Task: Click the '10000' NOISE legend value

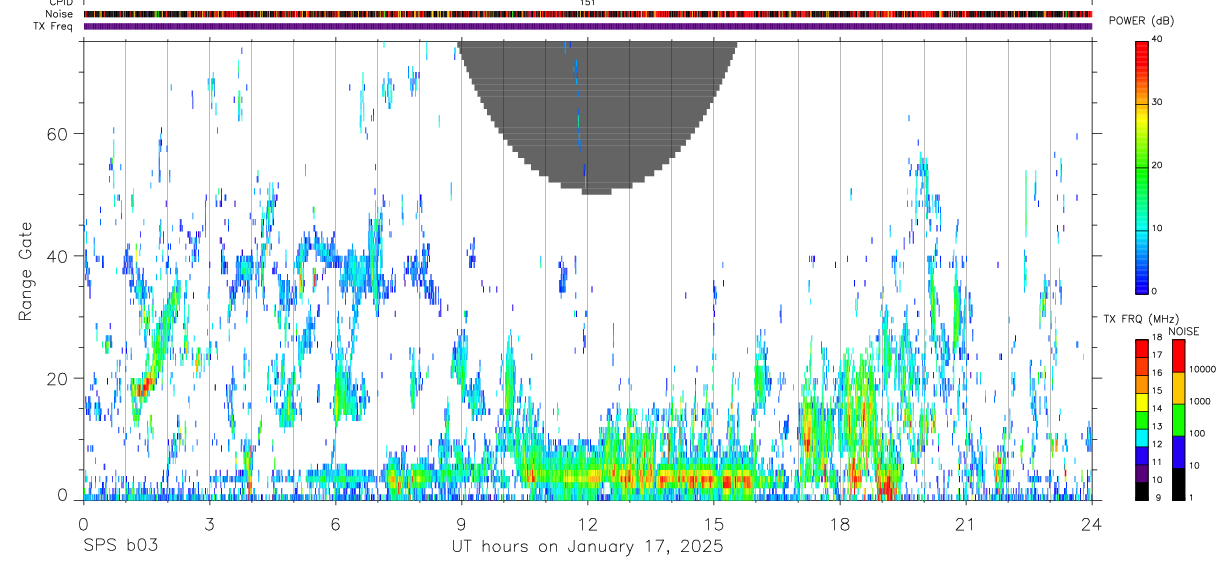Action: click(x=1202, y=369)
